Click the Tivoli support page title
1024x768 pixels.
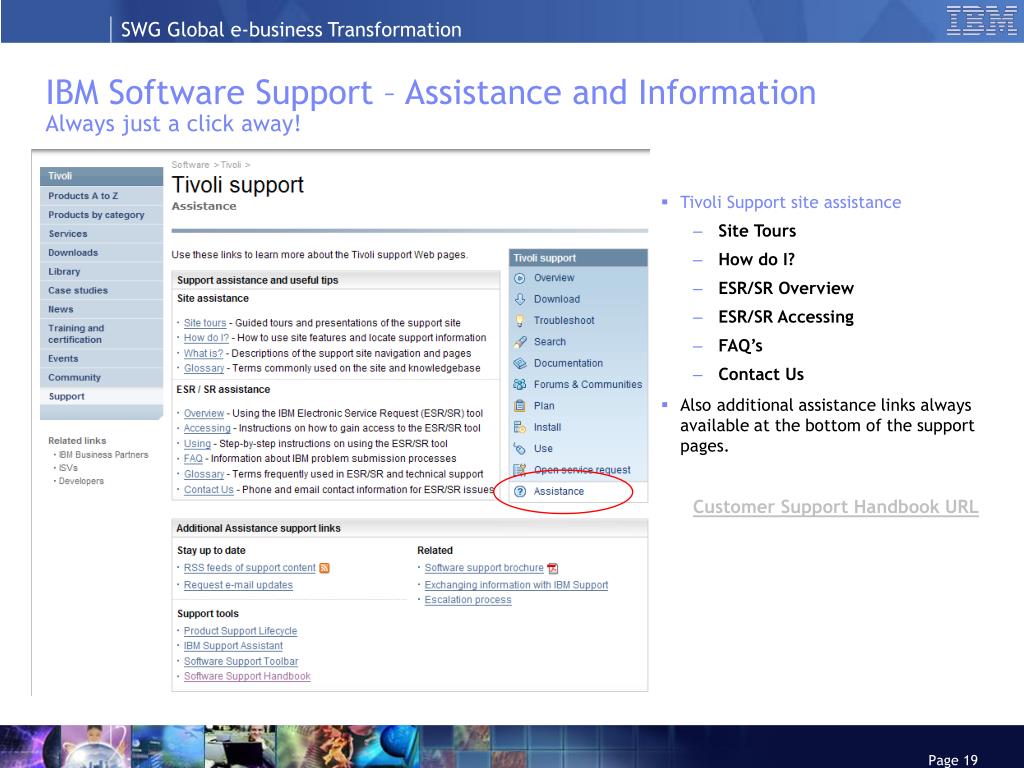[238, 185]
